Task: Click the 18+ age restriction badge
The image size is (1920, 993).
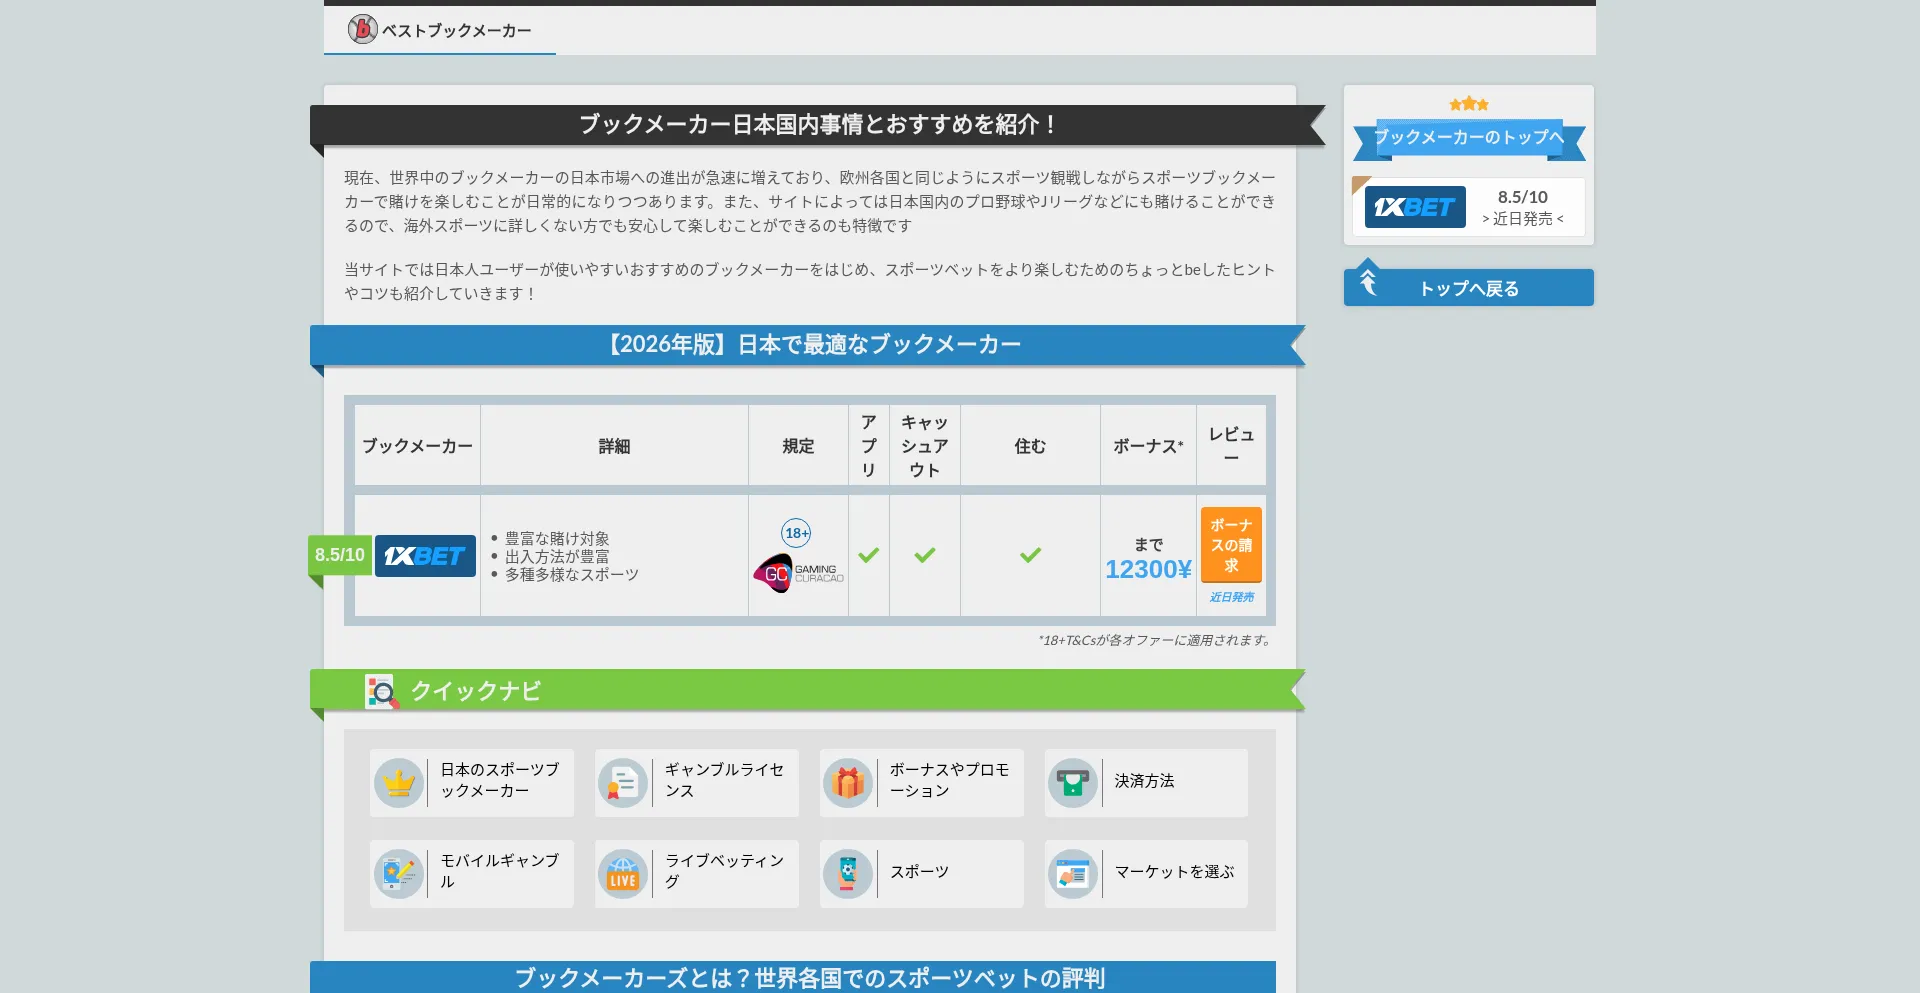Action: coord(796,533)
